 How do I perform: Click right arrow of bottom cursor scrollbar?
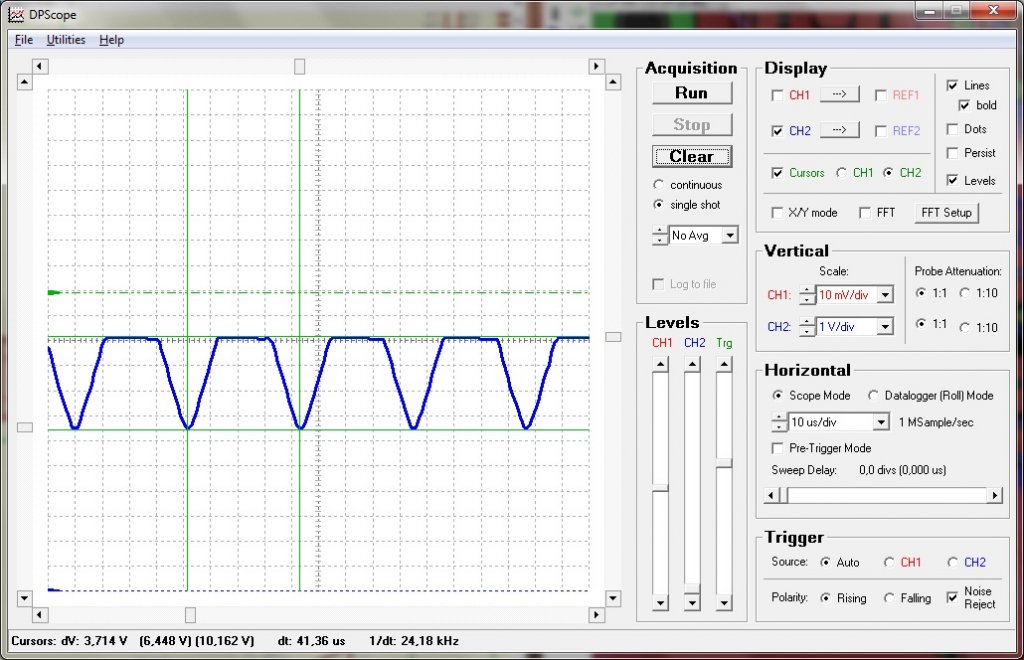coord(596,614)
